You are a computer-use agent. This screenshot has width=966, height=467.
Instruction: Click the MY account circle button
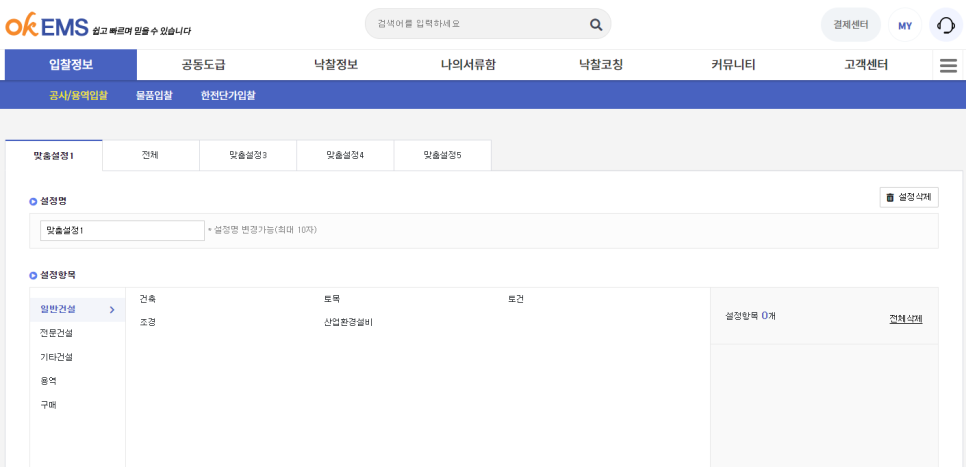(905, 25)
